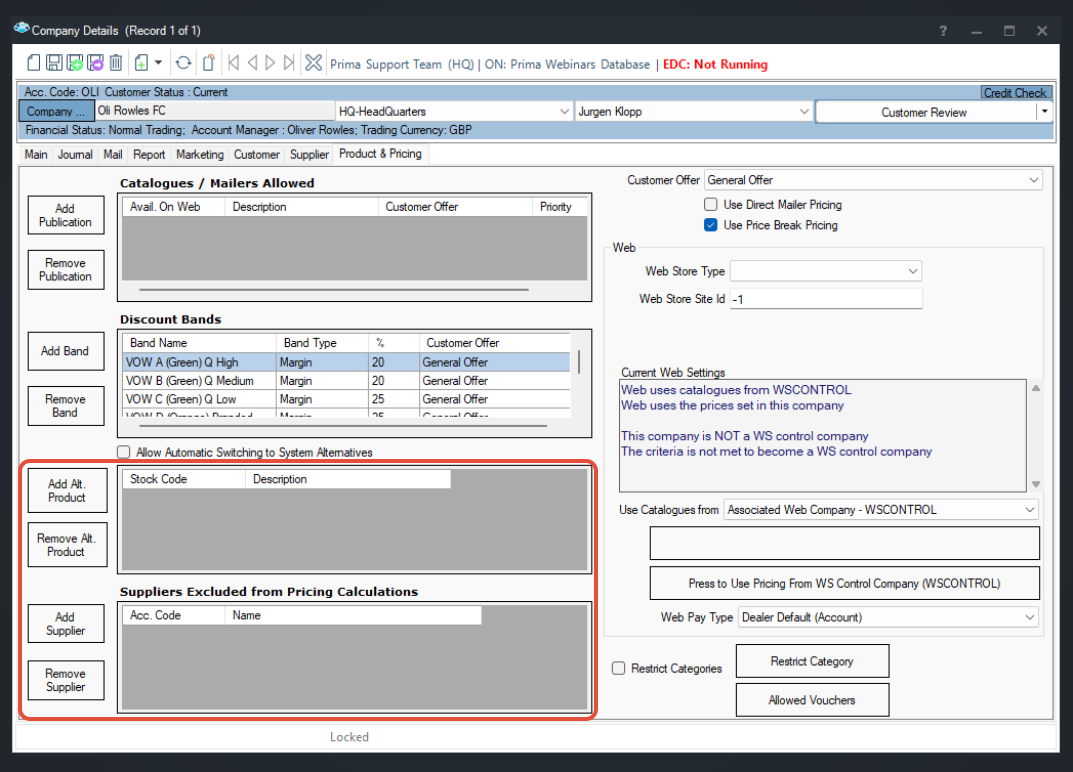Click the Oli Rowles FC company name field

pyautogui.click(x=214, y=111)
